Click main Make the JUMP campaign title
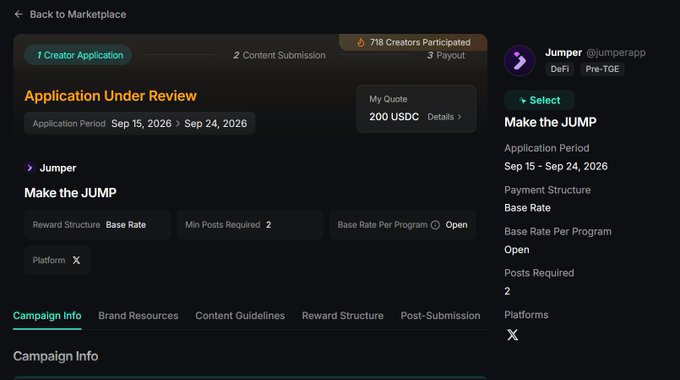The image size is (680, 380). [70, 193]
